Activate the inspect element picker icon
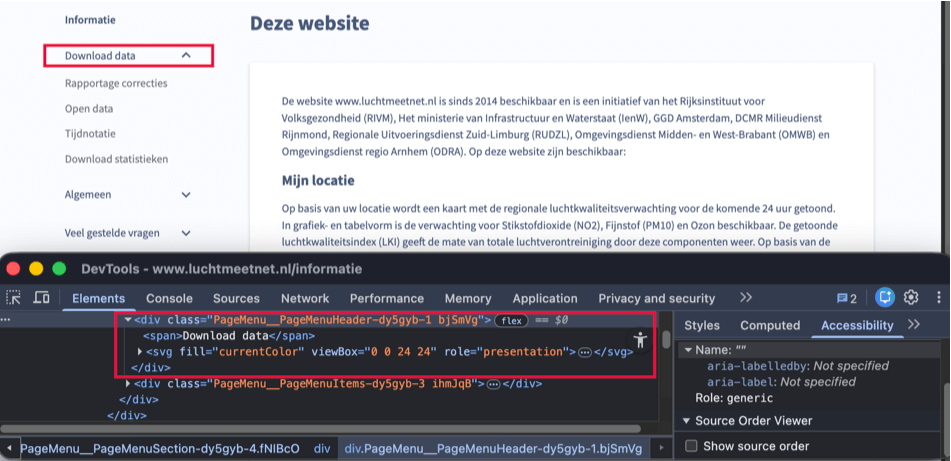Image resolution: width=951 pixels, height=461 pixels. point(14,298)
